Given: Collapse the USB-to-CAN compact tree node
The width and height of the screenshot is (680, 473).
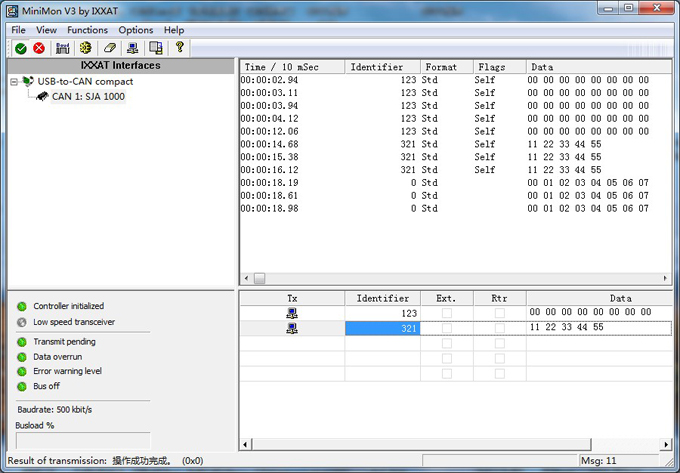Looking at the screenshot, I should (x=14, y=82).
